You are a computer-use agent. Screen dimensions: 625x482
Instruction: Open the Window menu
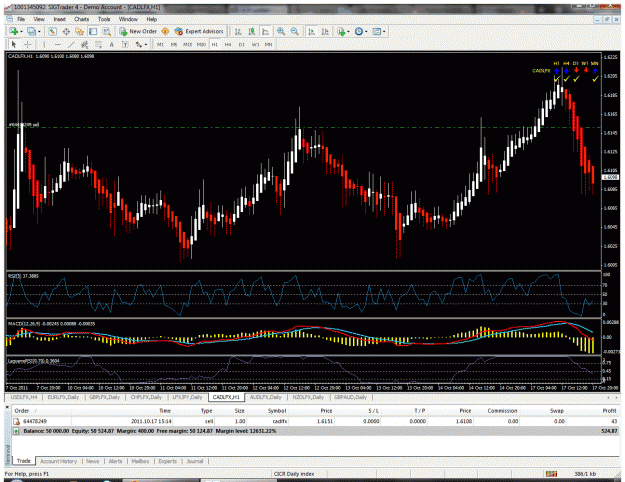coord(128,19)
